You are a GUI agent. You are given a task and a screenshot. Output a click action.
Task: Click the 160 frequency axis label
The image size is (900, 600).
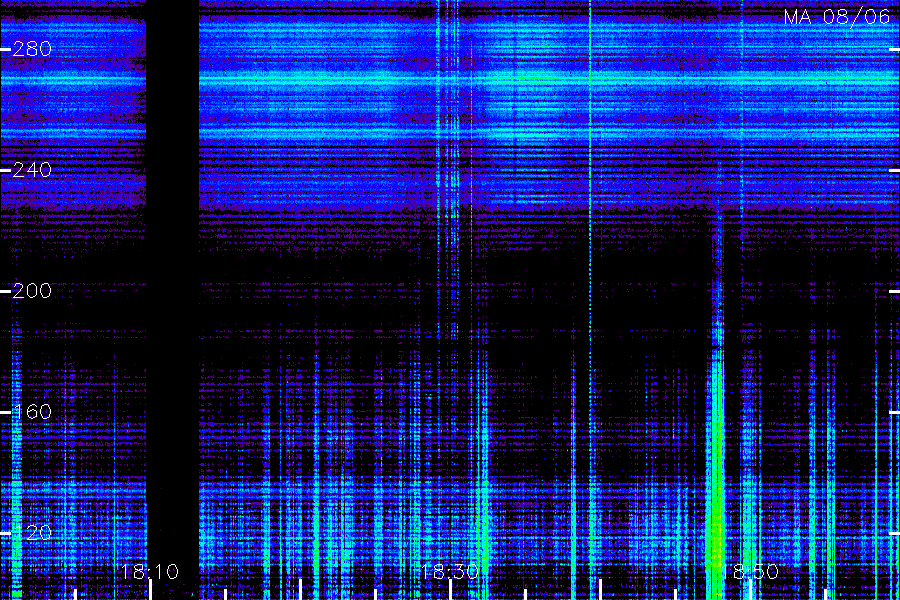(x=32, y=412)
